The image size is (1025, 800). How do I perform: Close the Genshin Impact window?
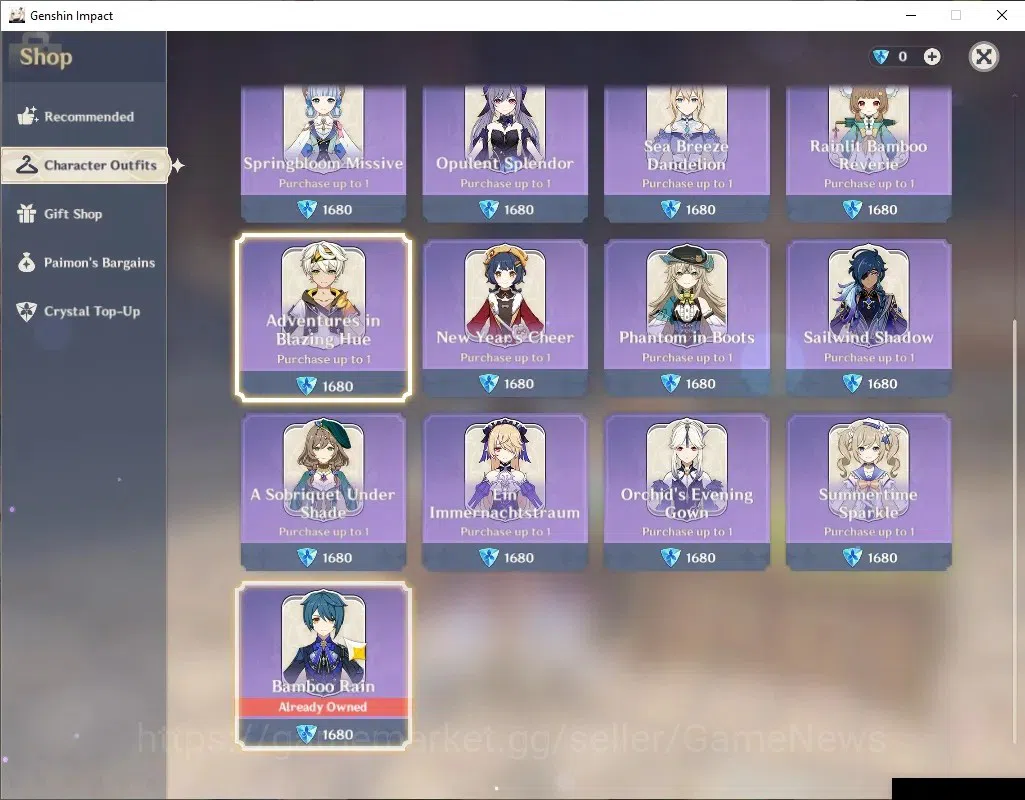(1001, 15)
